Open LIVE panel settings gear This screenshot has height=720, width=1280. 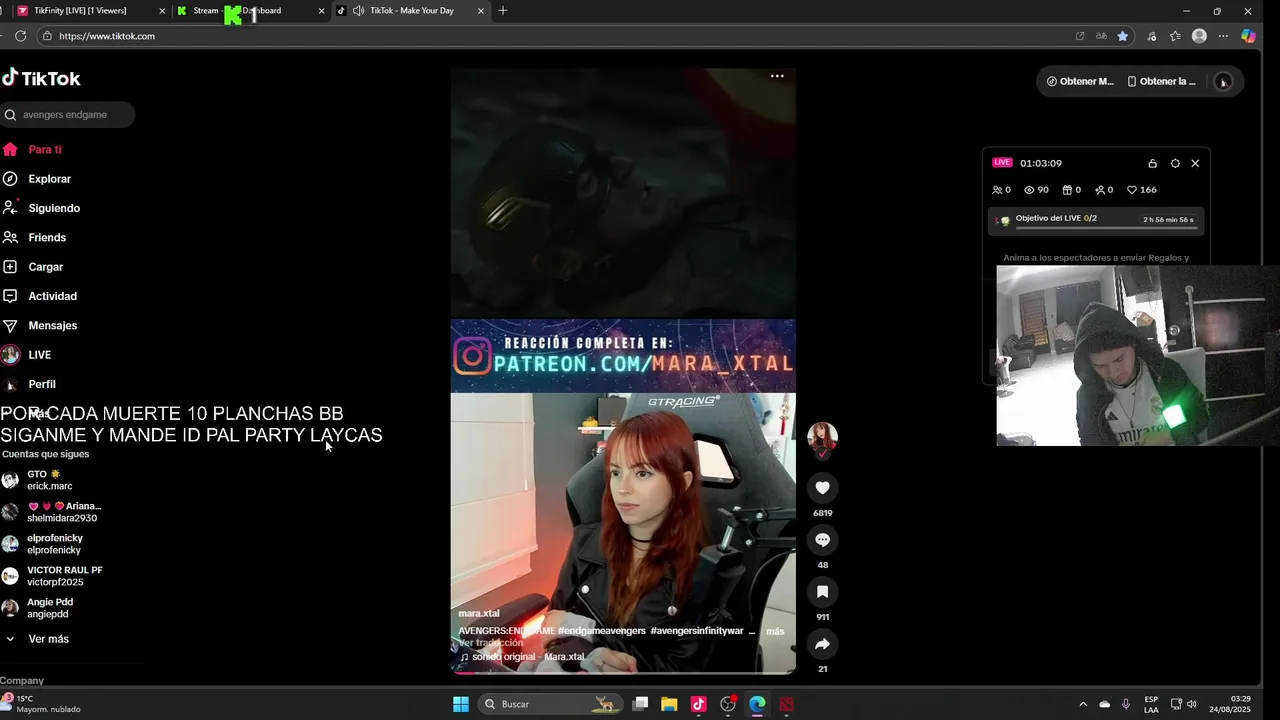pos(1175,163)
